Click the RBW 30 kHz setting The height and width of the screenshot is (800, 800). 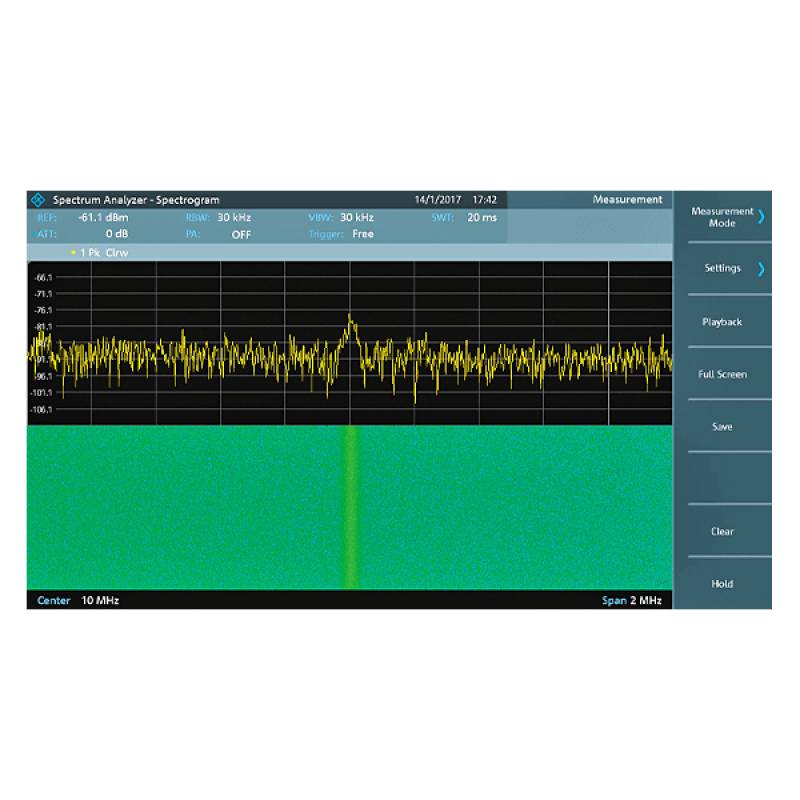point(233,217)
